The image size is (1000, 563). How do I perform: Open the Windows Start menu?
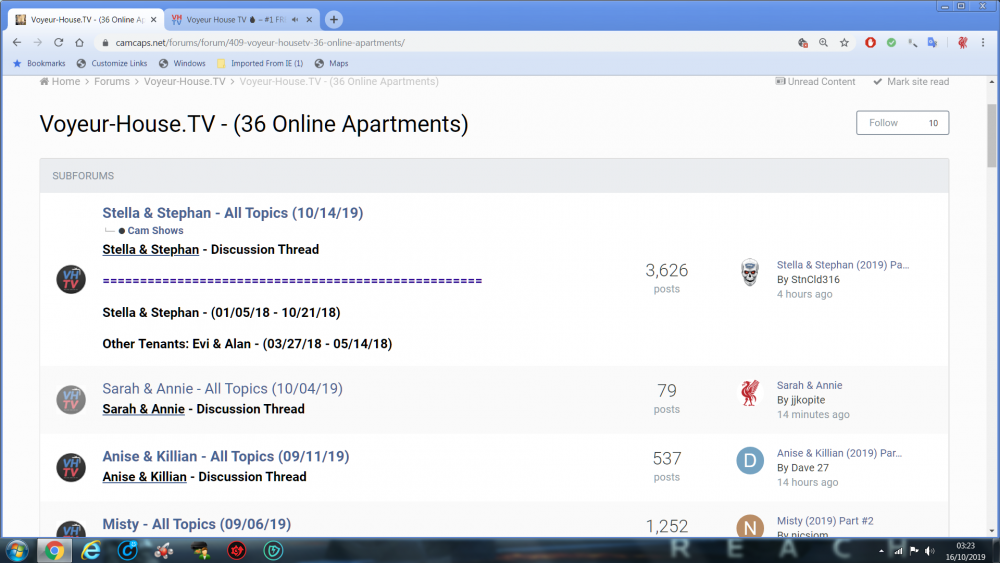17,550
